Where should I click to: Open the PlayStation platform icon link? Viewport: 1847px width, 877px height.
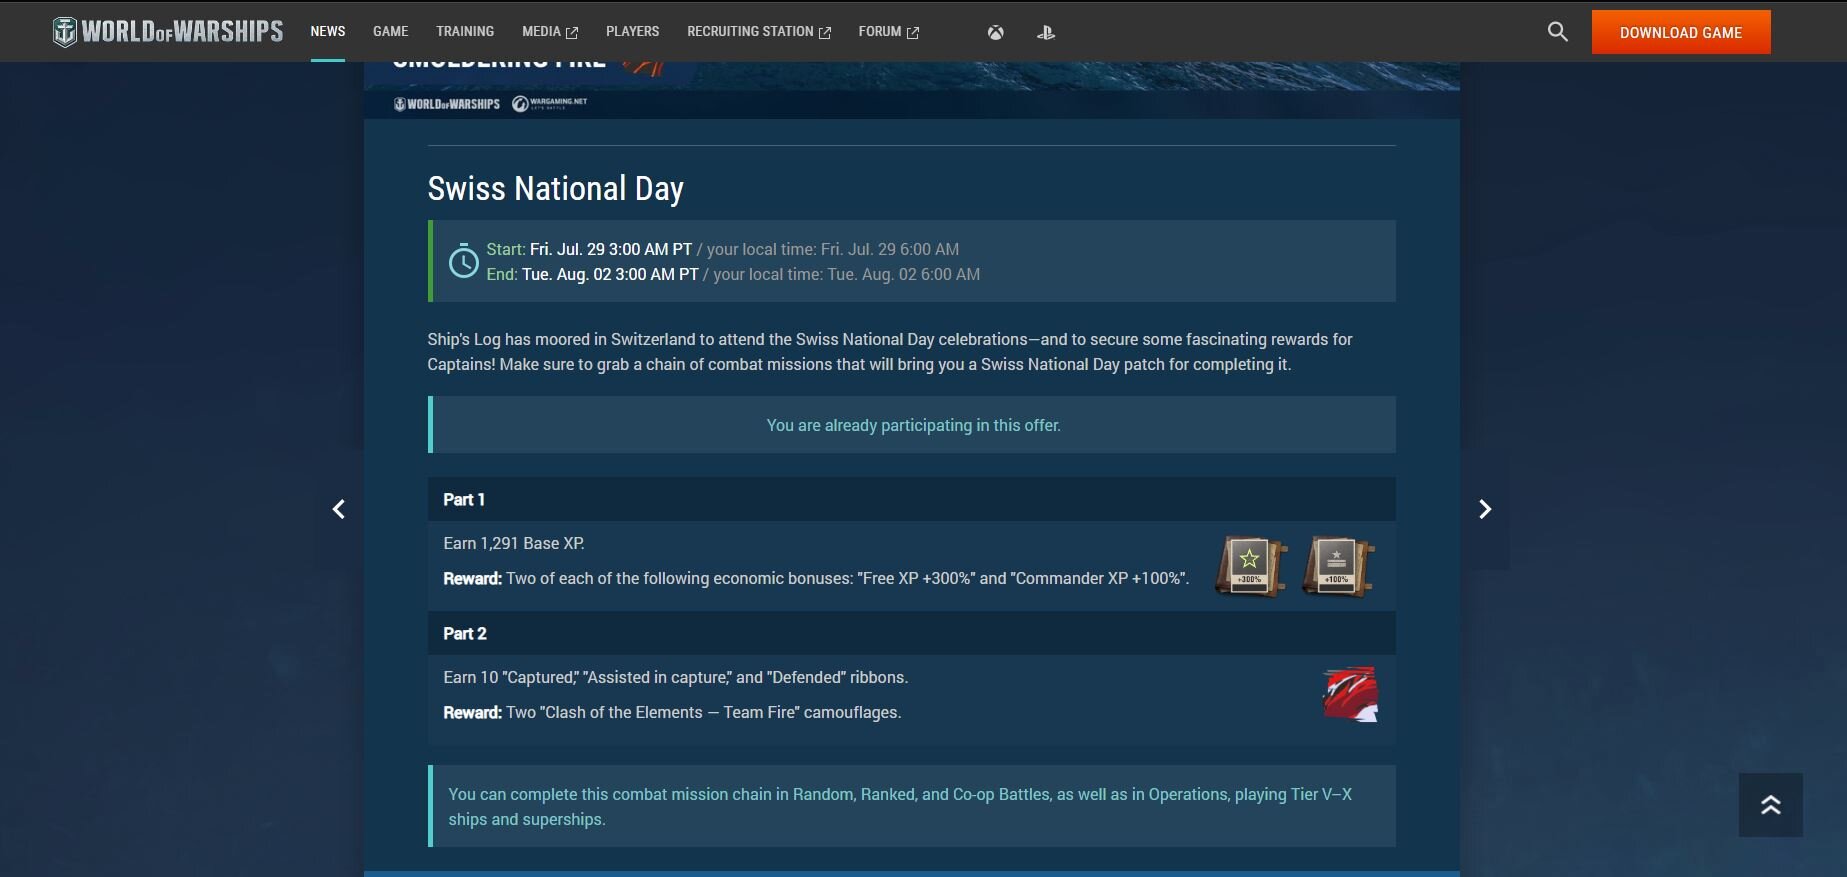click(1045, 32)
